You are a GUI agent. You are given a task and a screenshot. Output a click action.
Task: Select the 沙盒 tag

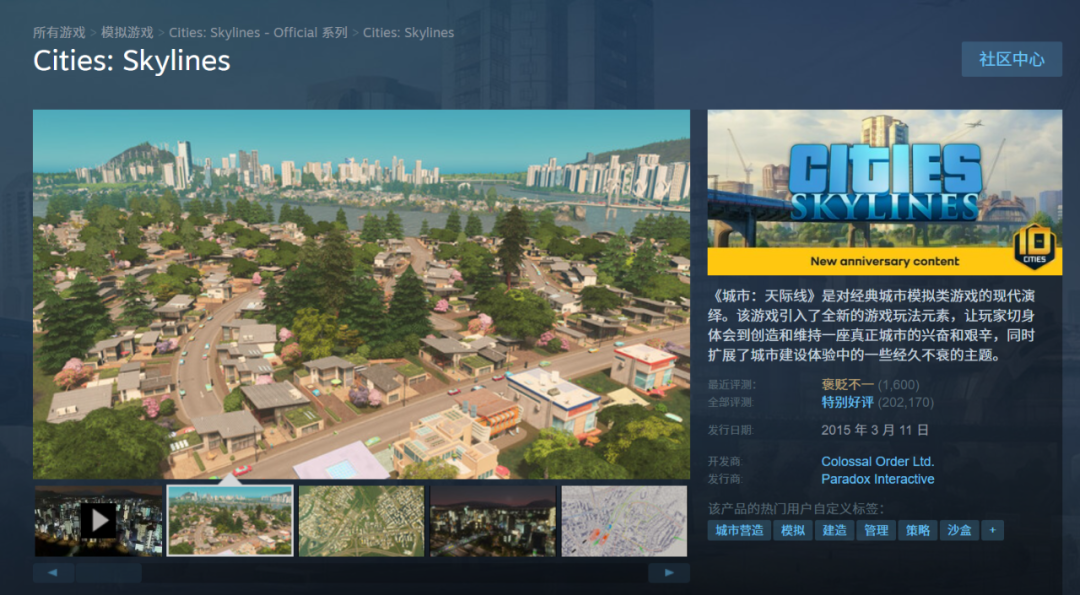959,530
